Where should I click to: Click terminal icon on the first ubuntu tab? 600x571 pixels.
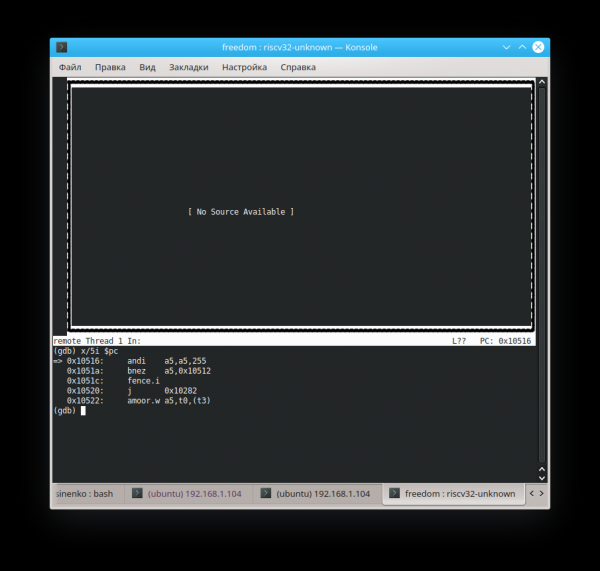click(137, 494)
